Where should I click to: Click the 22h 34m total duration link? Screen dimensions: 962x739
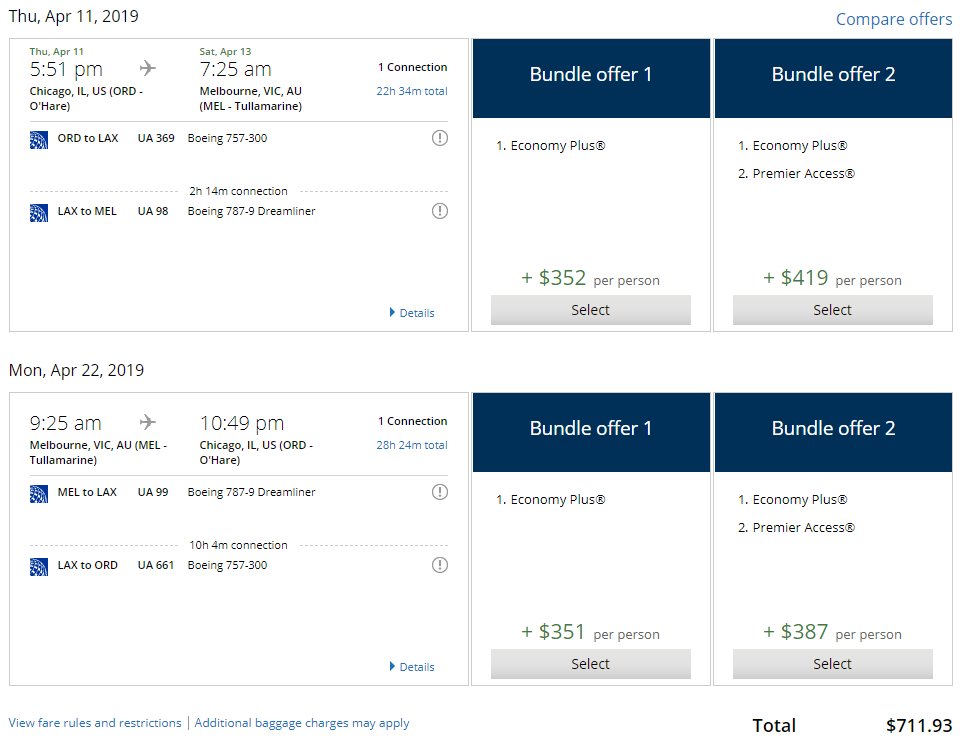[411, 91]
